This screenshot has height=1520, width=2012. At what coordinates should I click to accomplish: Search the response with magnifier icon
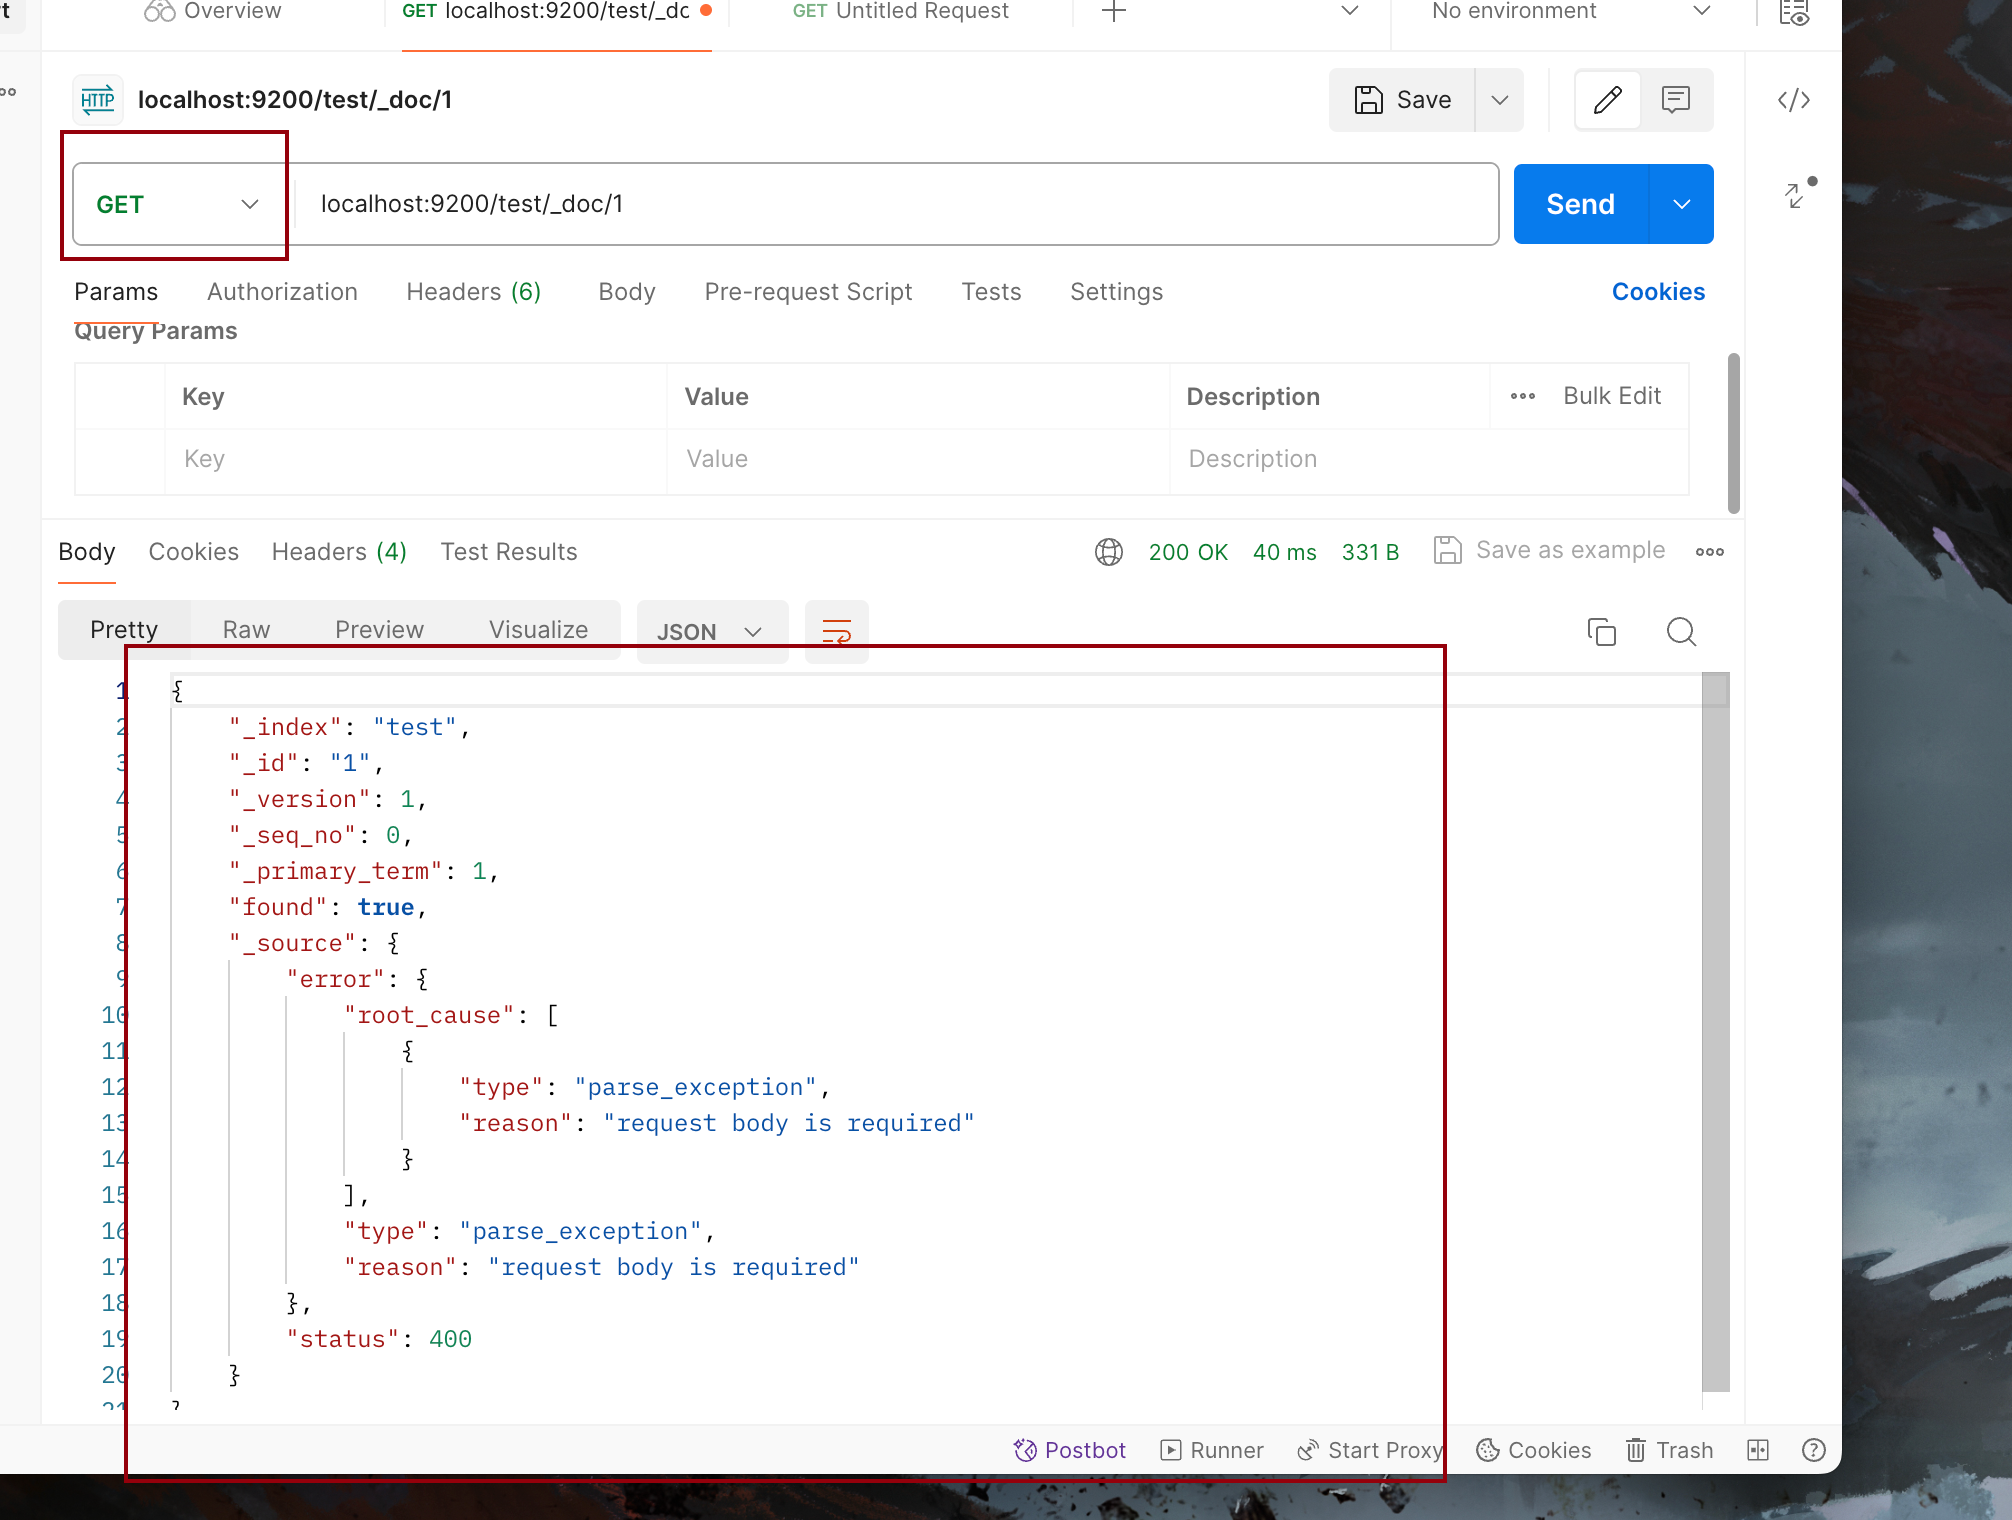click(1681, 632)
